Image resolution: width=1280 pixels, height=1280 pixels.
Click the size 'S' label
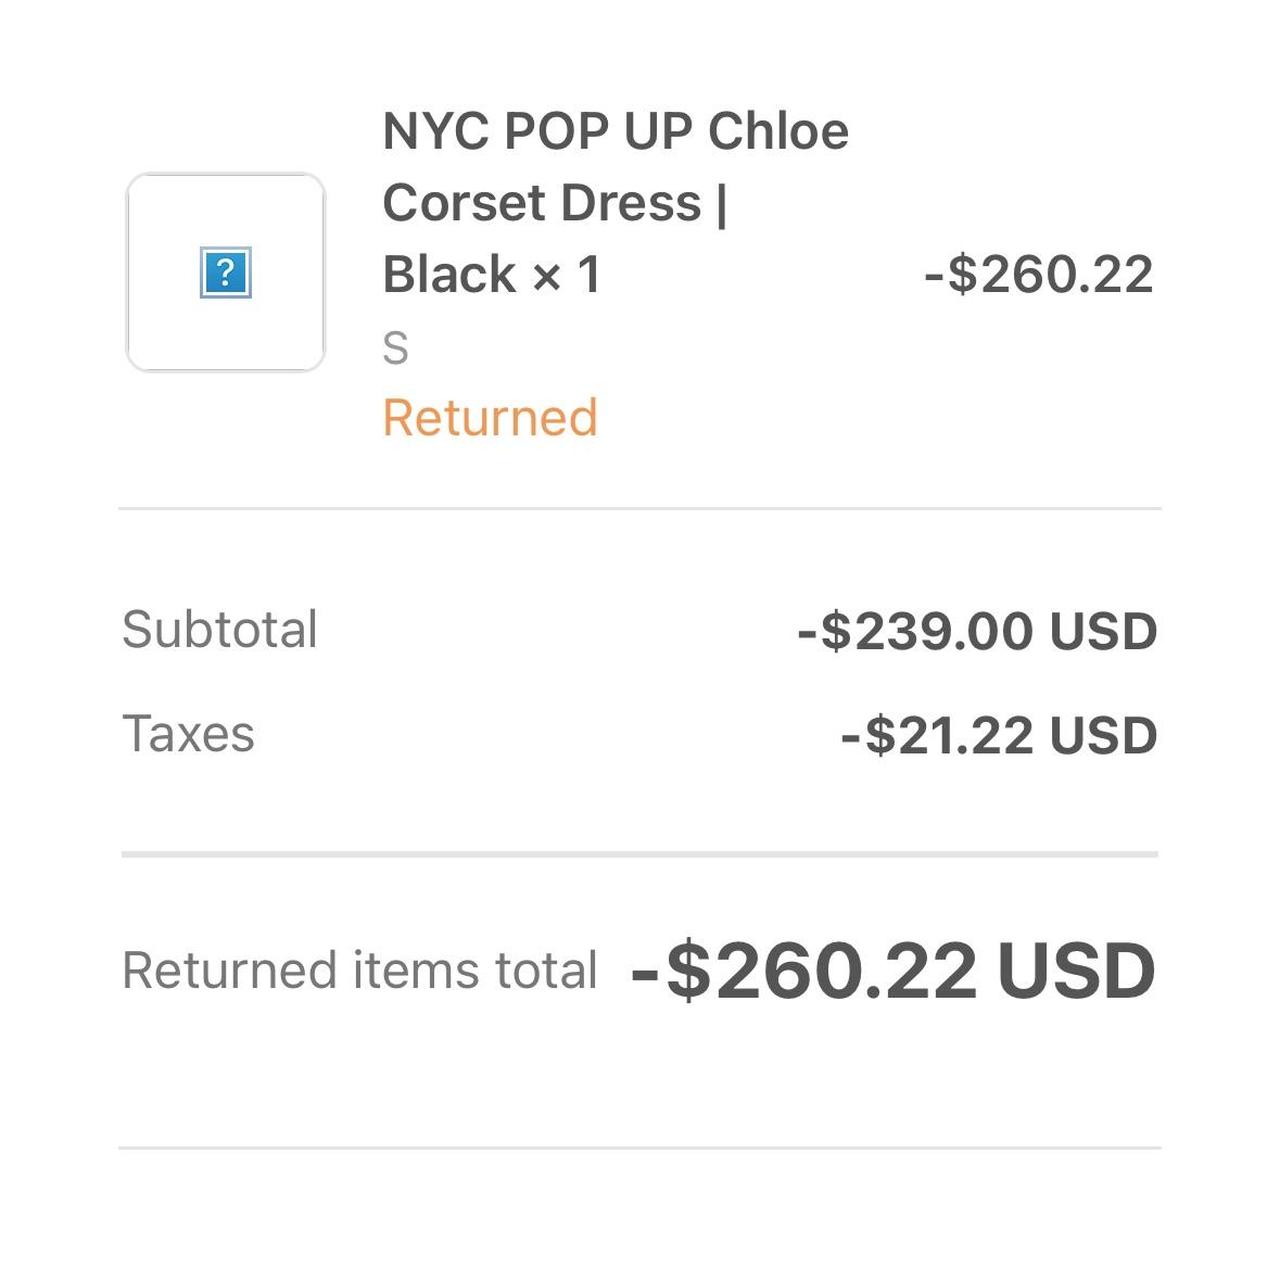396,348
